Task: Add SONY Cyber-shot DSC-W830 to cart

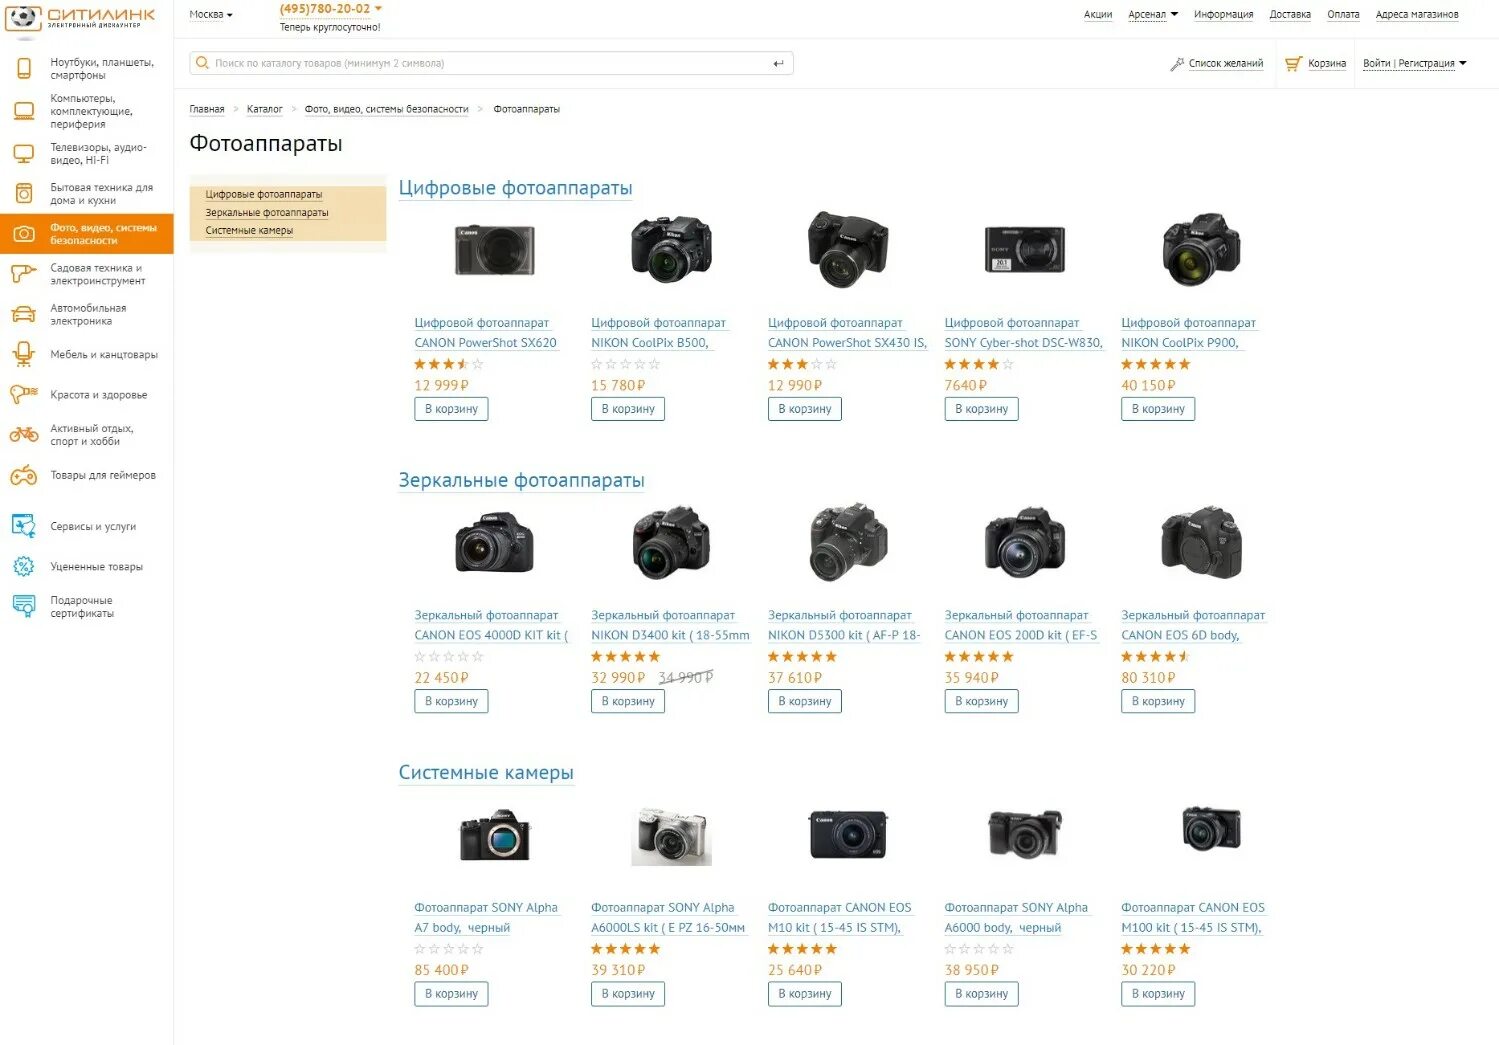Action: pyautogui.click(x=981, y=409)
